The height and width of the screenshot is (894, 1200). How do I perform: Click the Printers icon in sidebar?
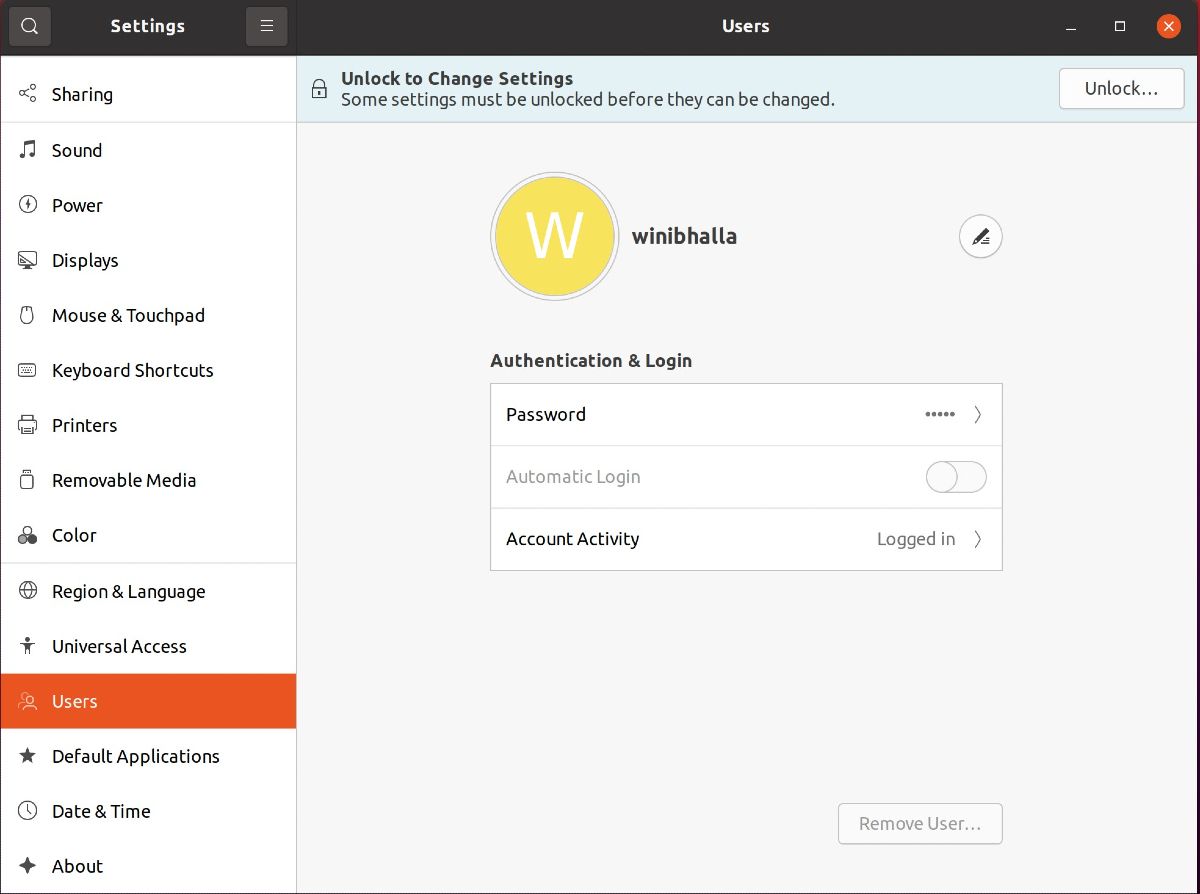tap(28, 425)
